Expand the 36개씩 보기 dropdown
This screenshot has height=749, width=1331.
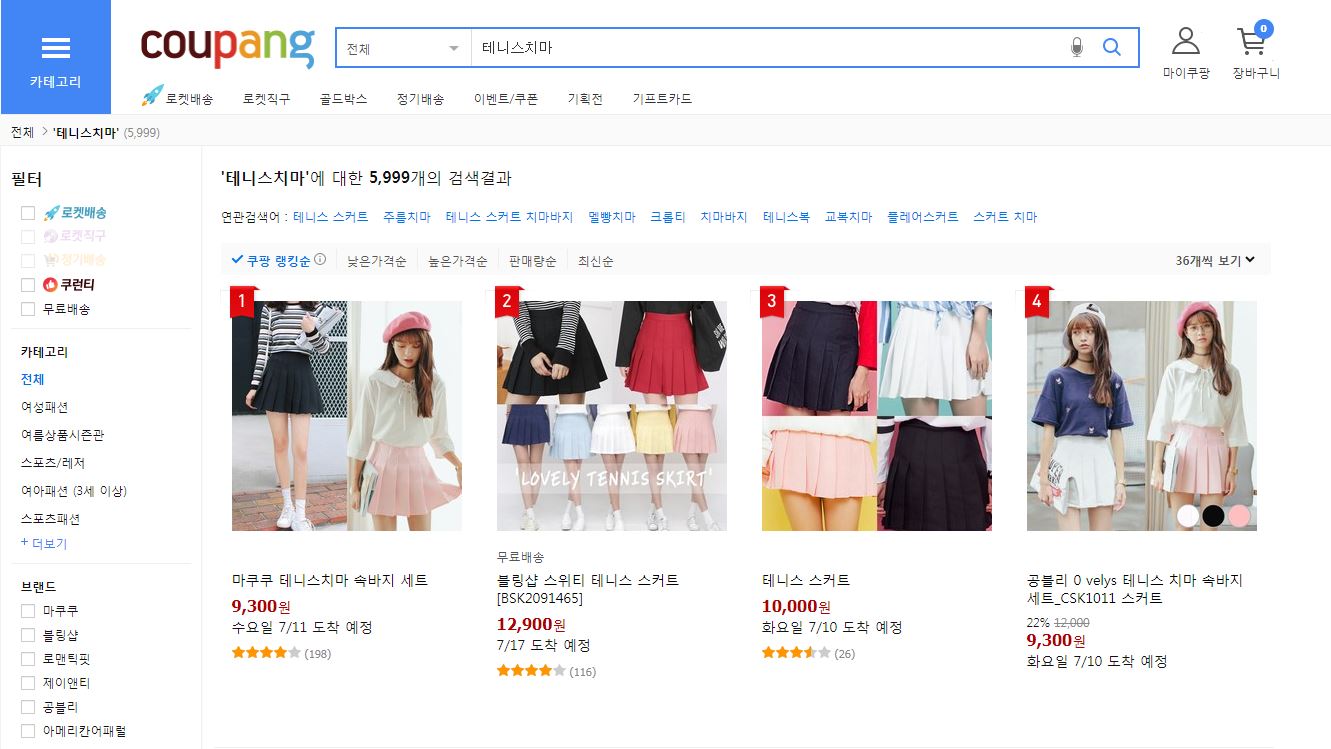point(1215,260)
